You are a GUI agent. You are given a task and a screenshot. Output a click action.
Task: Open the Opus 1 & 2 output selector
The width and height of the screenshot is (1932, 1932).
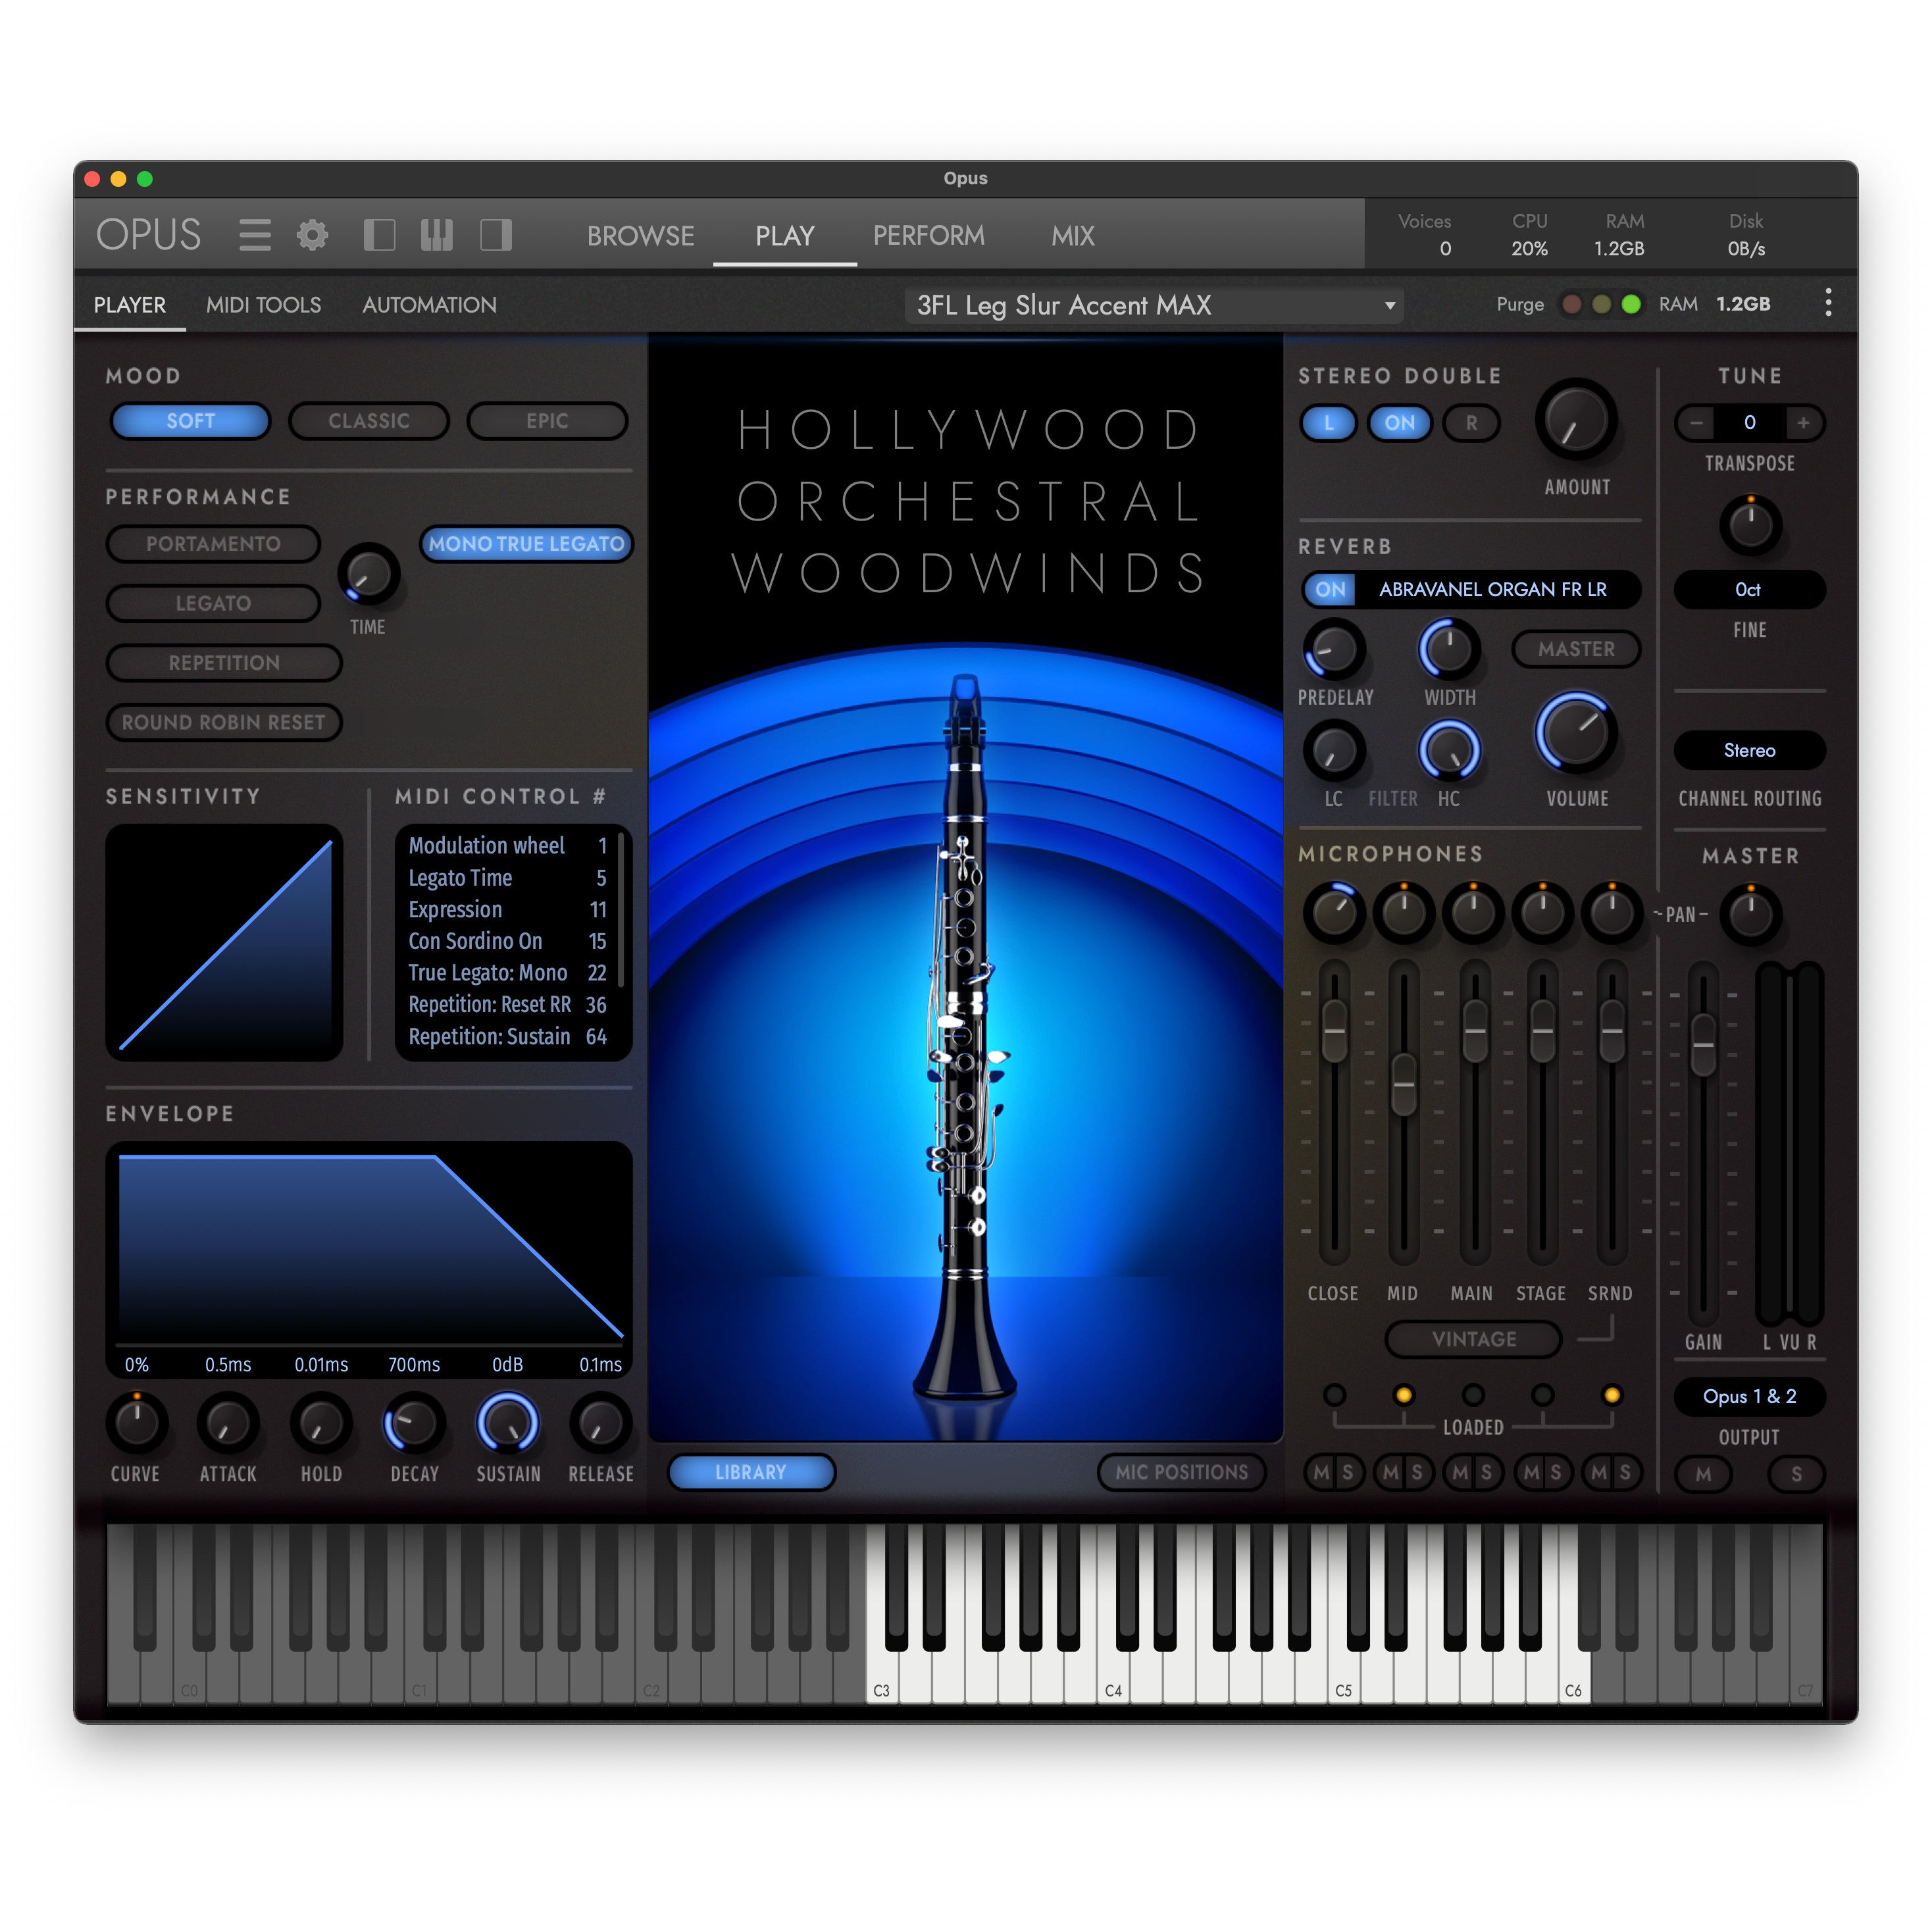[1749, 1396]
